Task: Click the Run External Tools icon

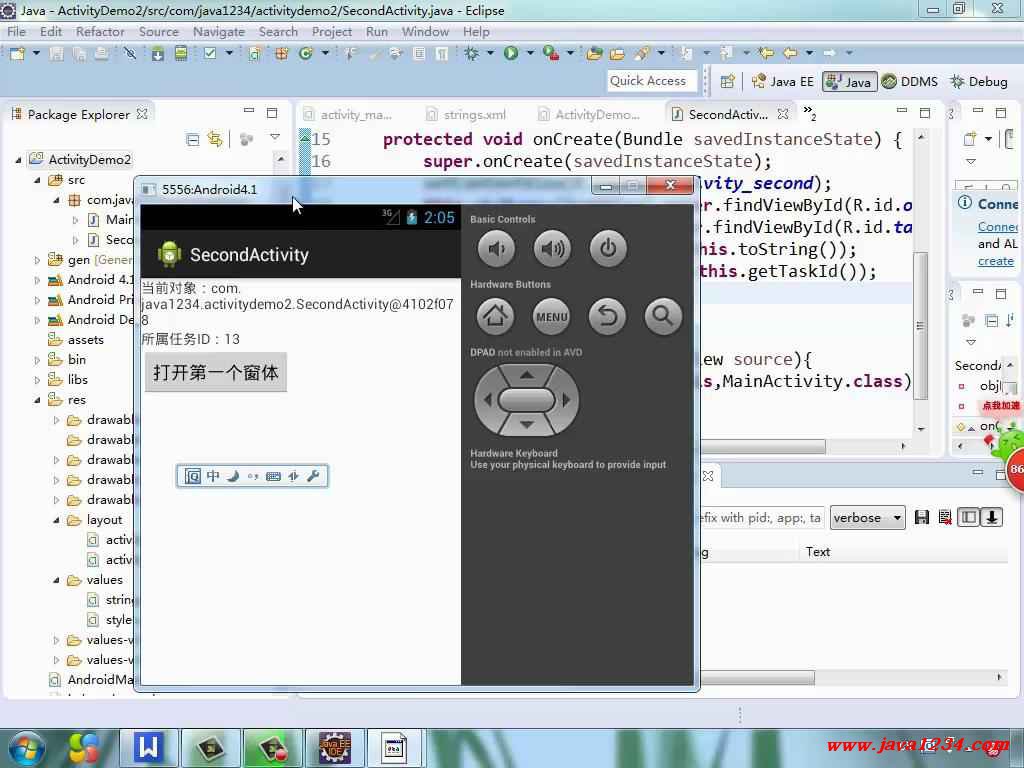Action: (551, 54)
